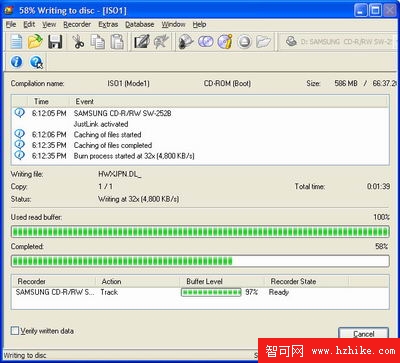Enable Verify written data checkbox
Image resolution: width=400 pixels, height=363 pixels.
click(15, 331)
